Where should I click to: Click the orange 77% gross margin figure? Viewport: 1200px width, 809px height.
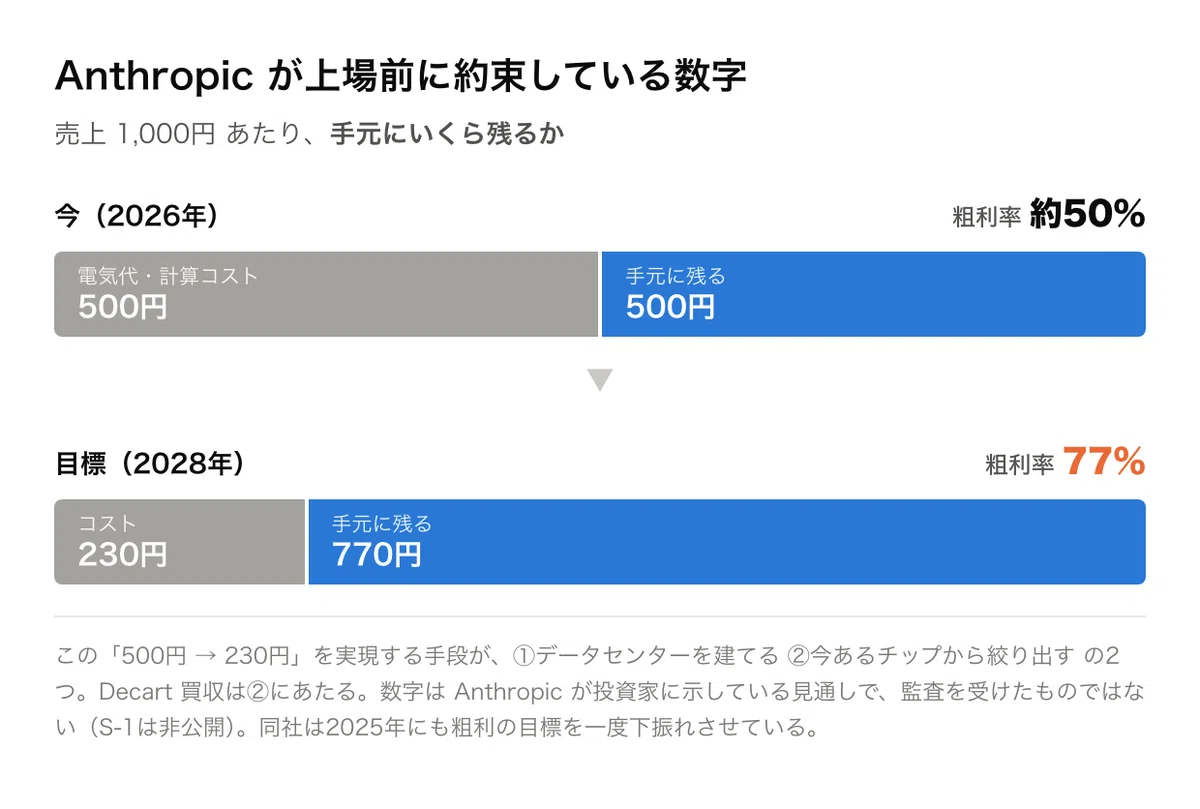tap(1103, 461)
